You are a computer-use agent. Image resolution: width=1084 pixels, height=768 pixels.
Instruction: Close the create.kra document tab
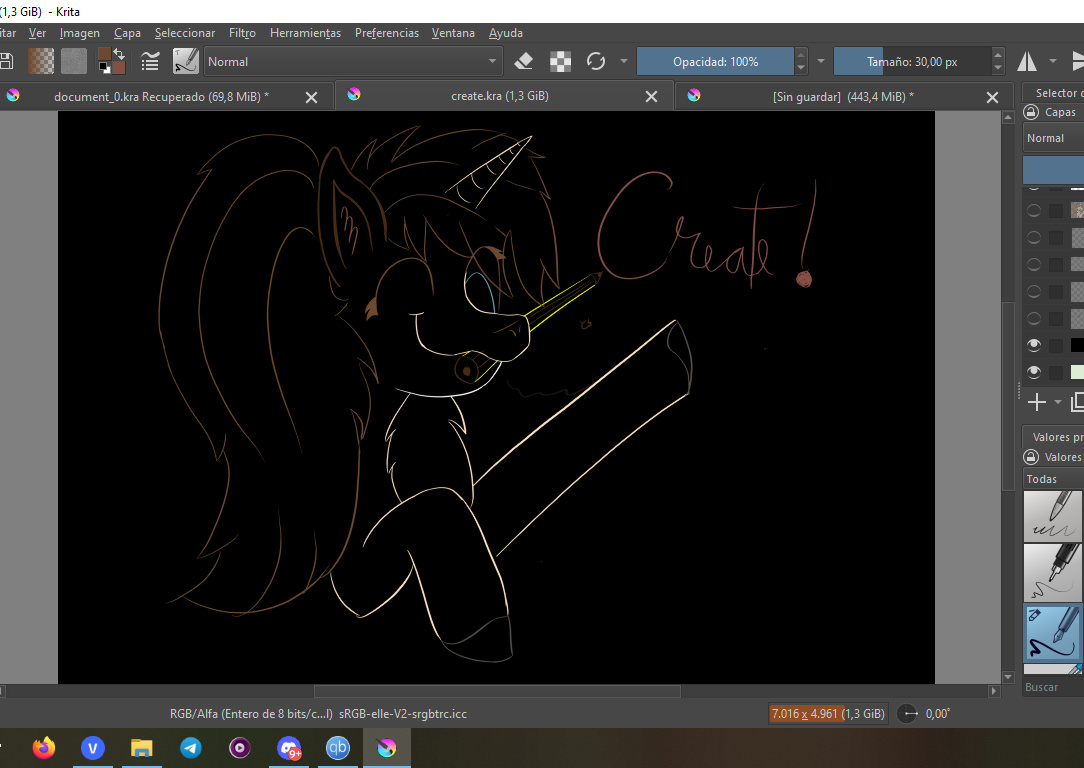point(651,97)
